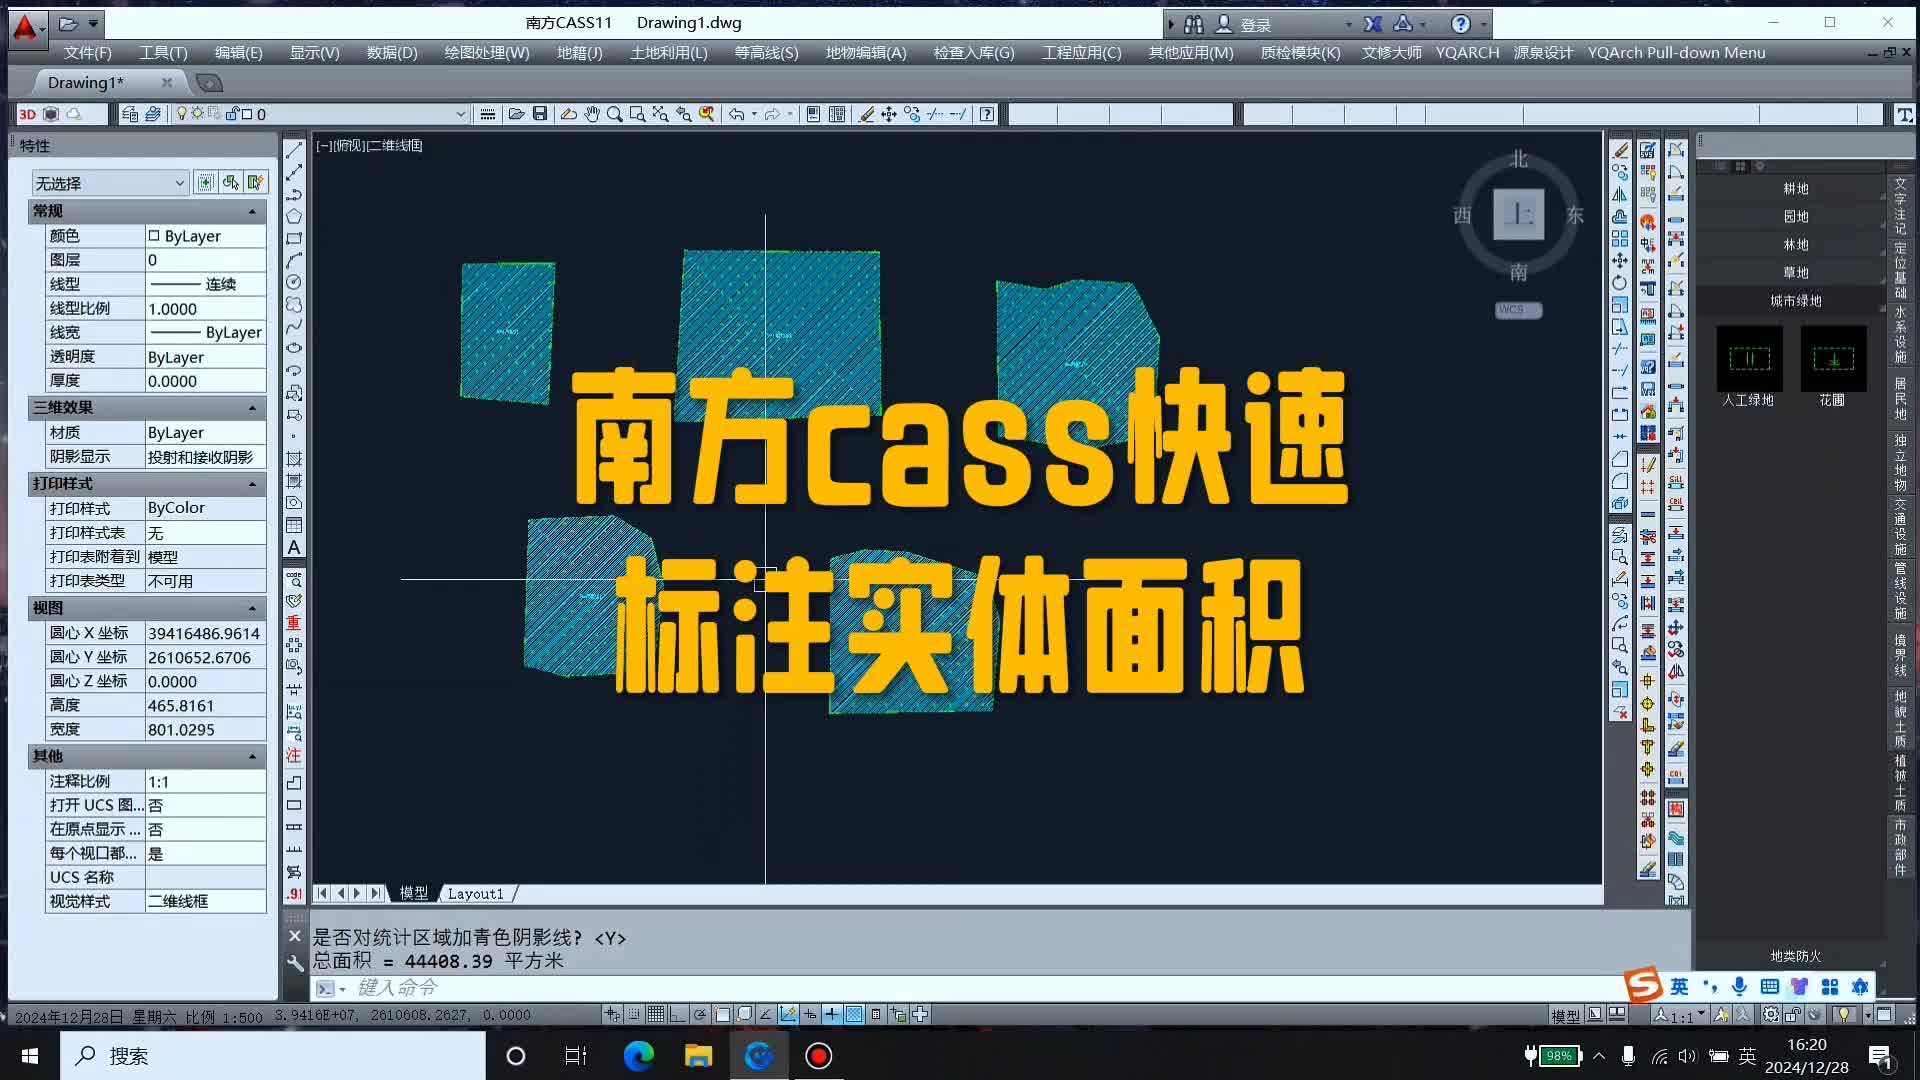This screenshot has width=1920, height=1080.
Task: Click the 地类防火 button at panel bottom
Action: click(x=1795, y=956)
